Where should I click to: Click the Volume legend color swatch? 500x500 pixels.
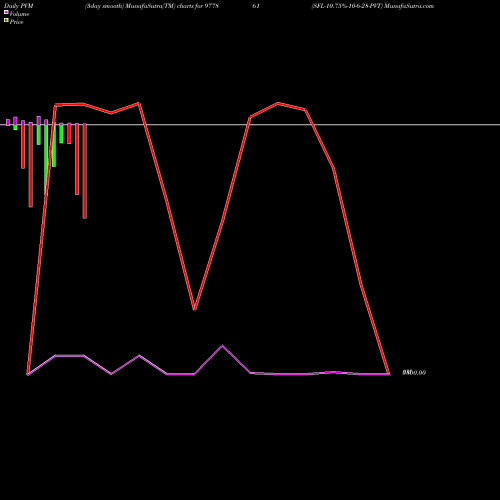[6, 12]
